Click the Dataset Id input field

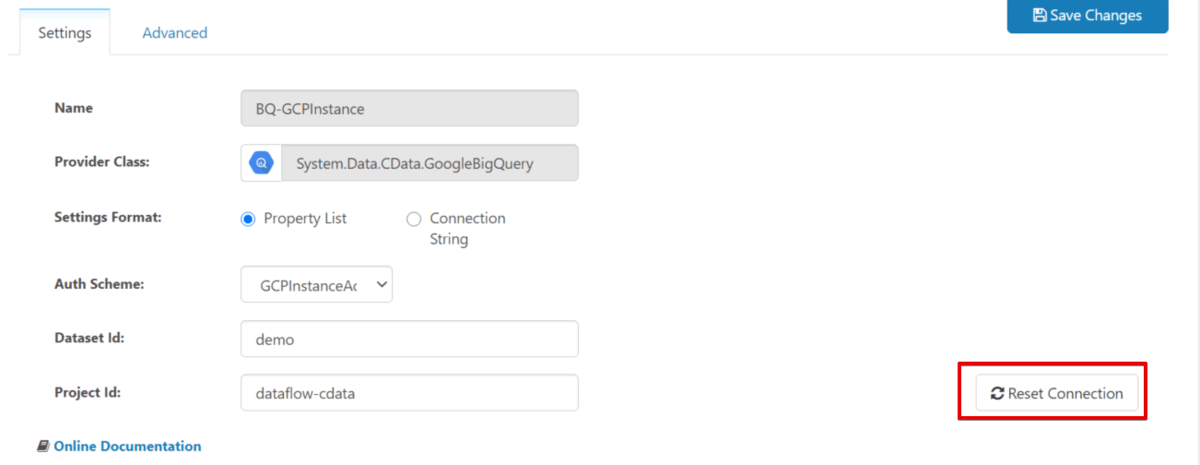click(x=410, y=339)
